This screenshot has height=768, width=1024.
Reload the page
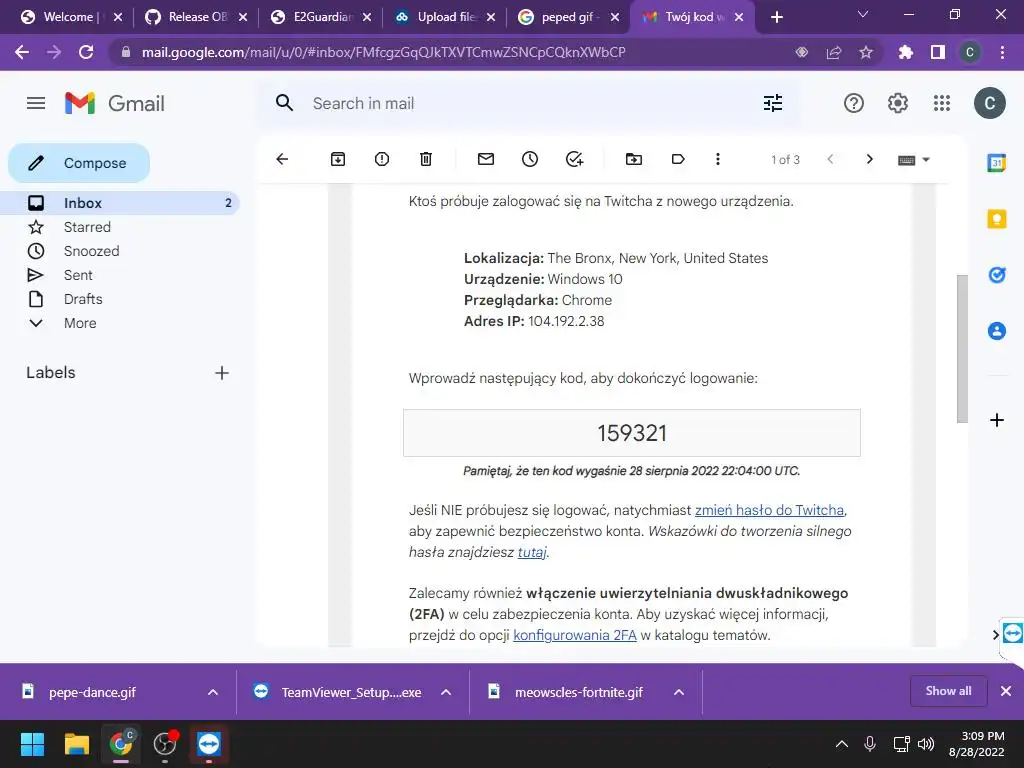tap(86, 52)
